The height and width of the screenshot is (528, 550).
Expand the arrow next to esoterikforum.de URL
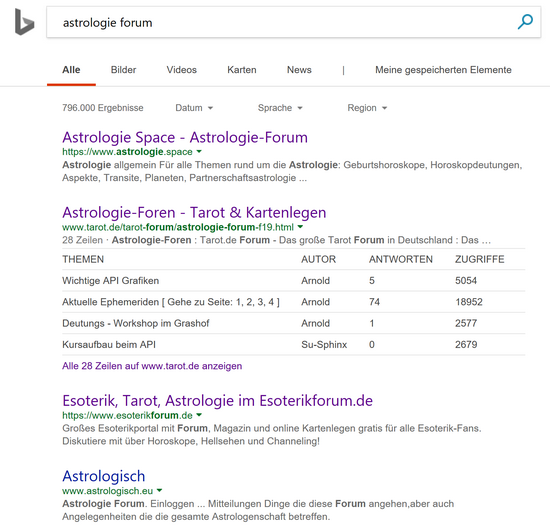(x=199, y=415)
